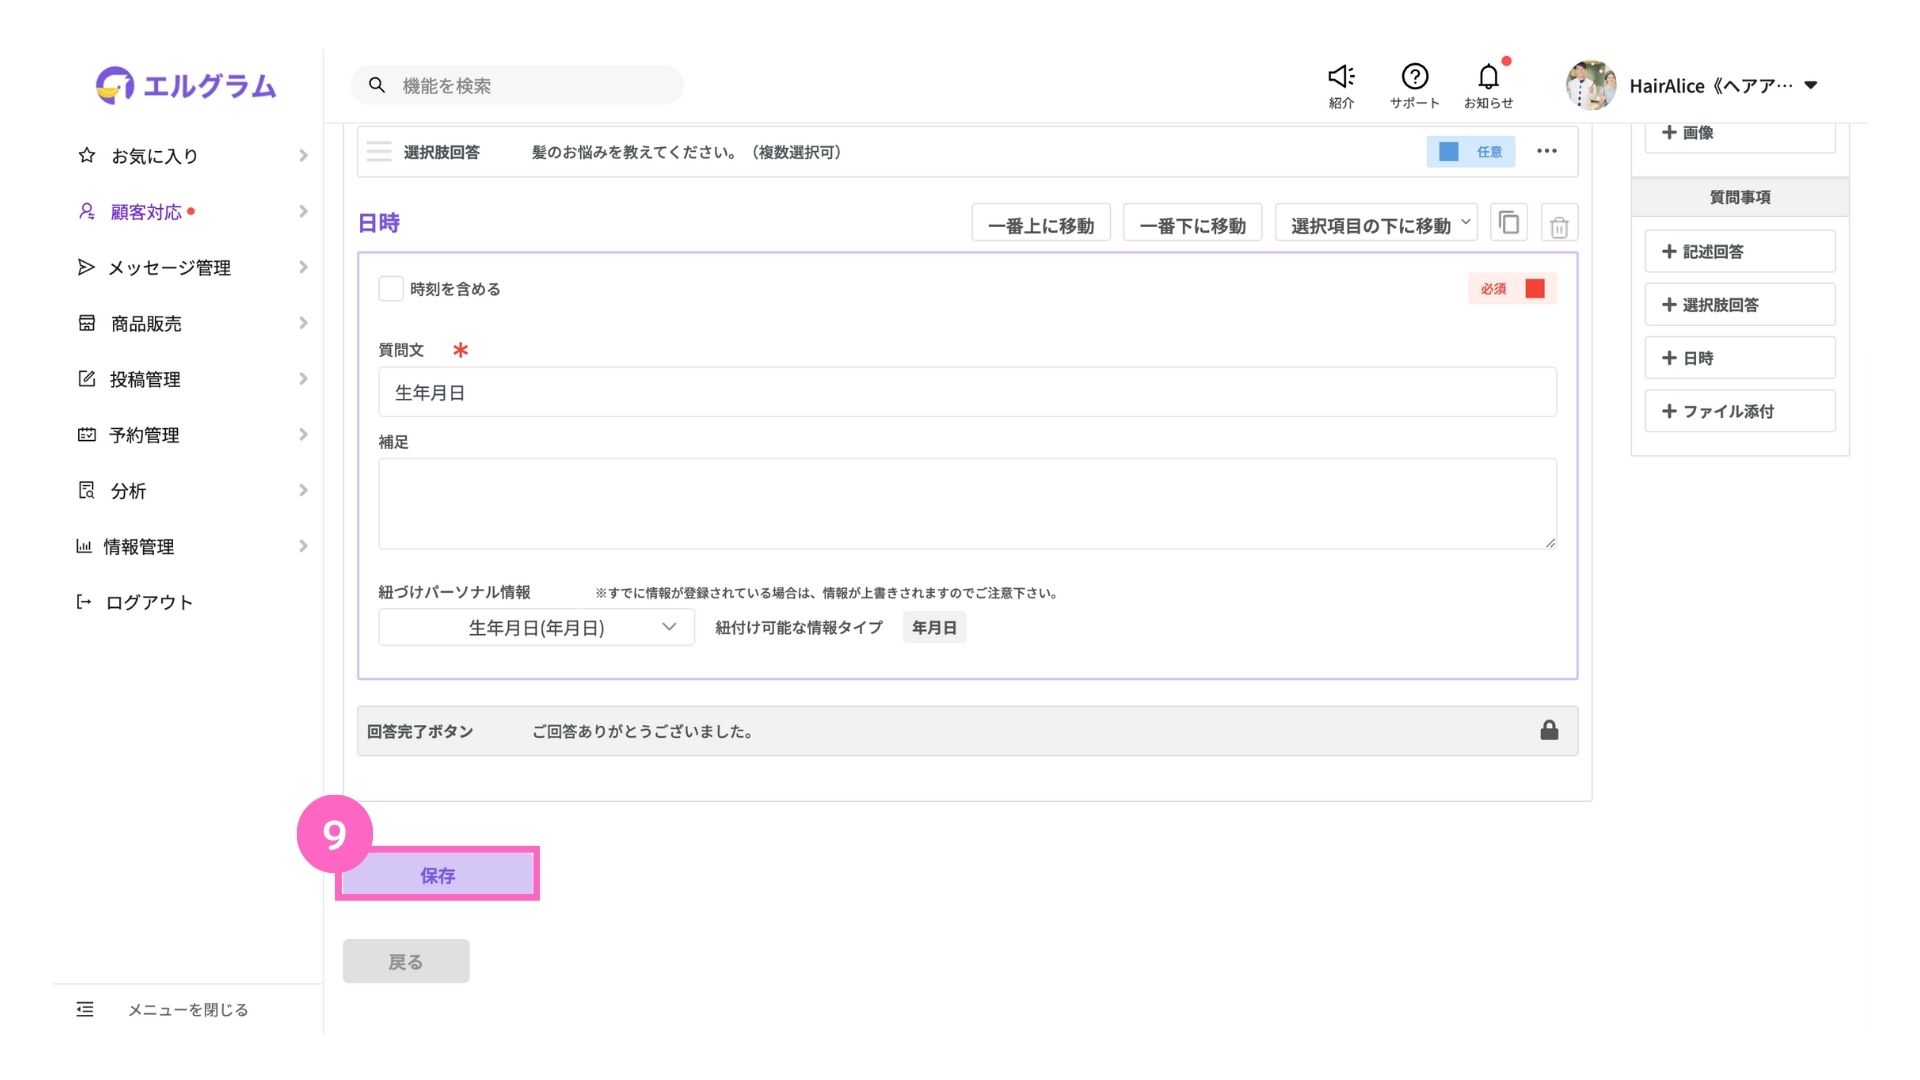Viewport: 1920px width, 1080px height.
Task: Open the お知らせ notifications bell
Action: pyautogui.click(x=1488, y=77)
